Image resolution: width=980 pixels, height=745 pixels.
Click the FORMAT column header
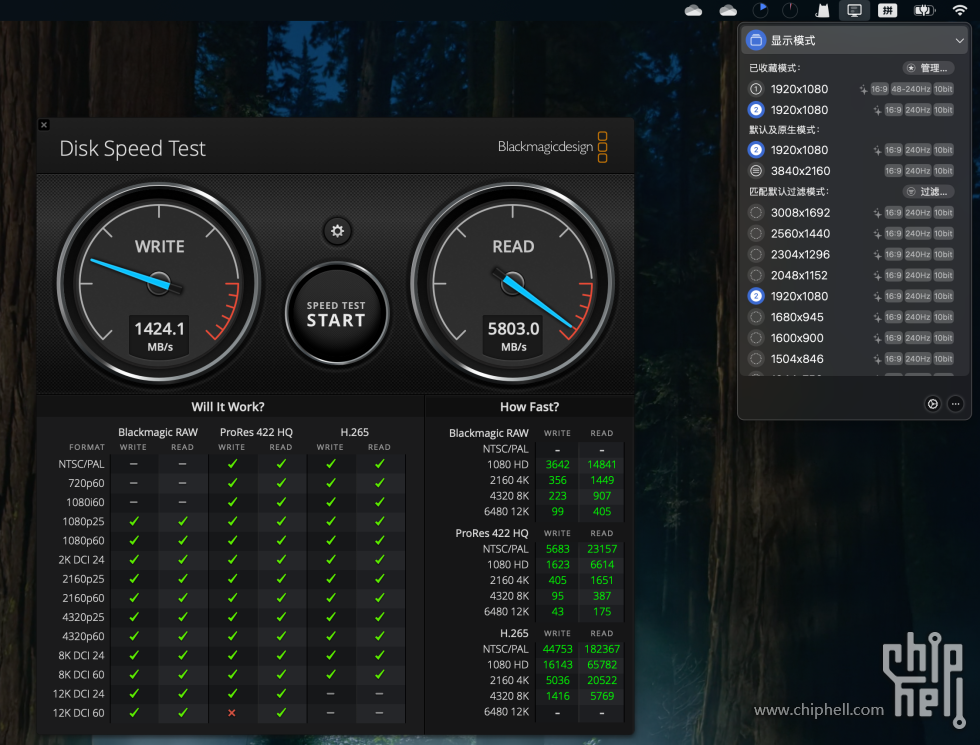(87, 448)
